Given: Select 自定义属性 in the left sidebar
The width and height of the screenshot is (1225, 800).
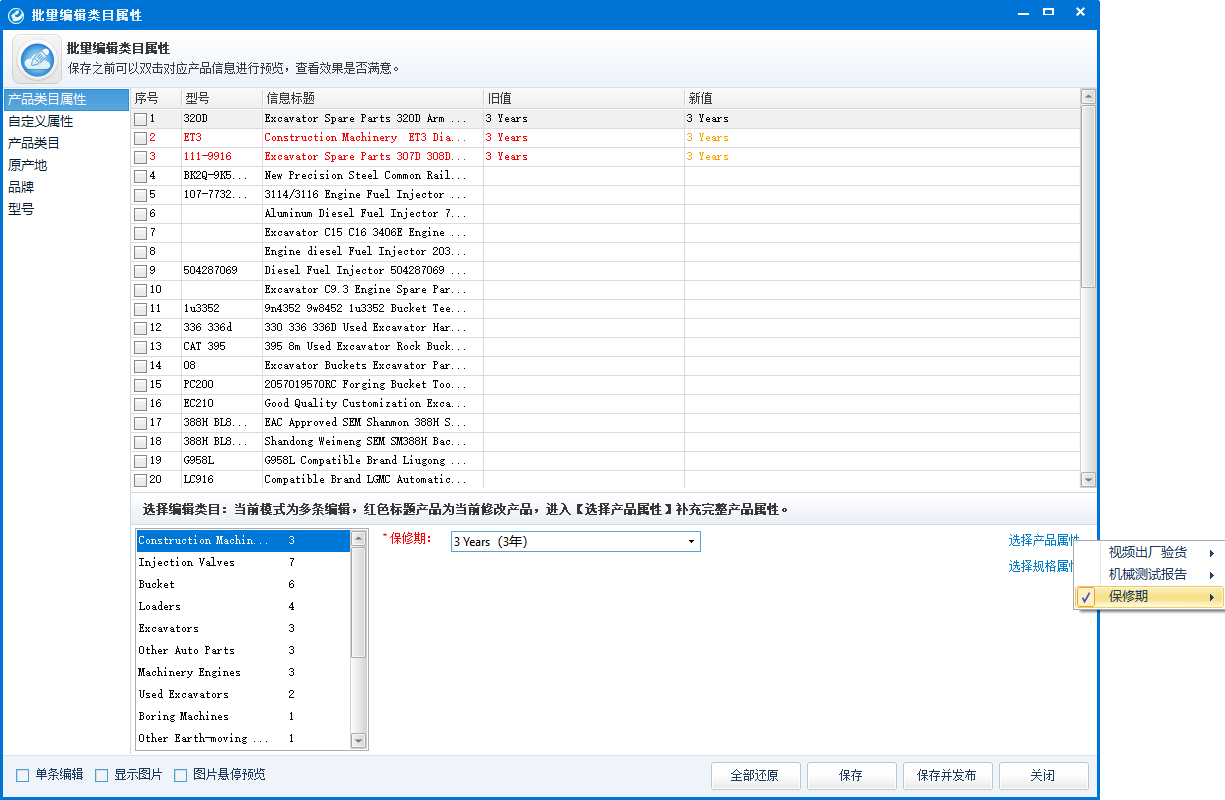Looking at the screenshot, I should point(40,121).
